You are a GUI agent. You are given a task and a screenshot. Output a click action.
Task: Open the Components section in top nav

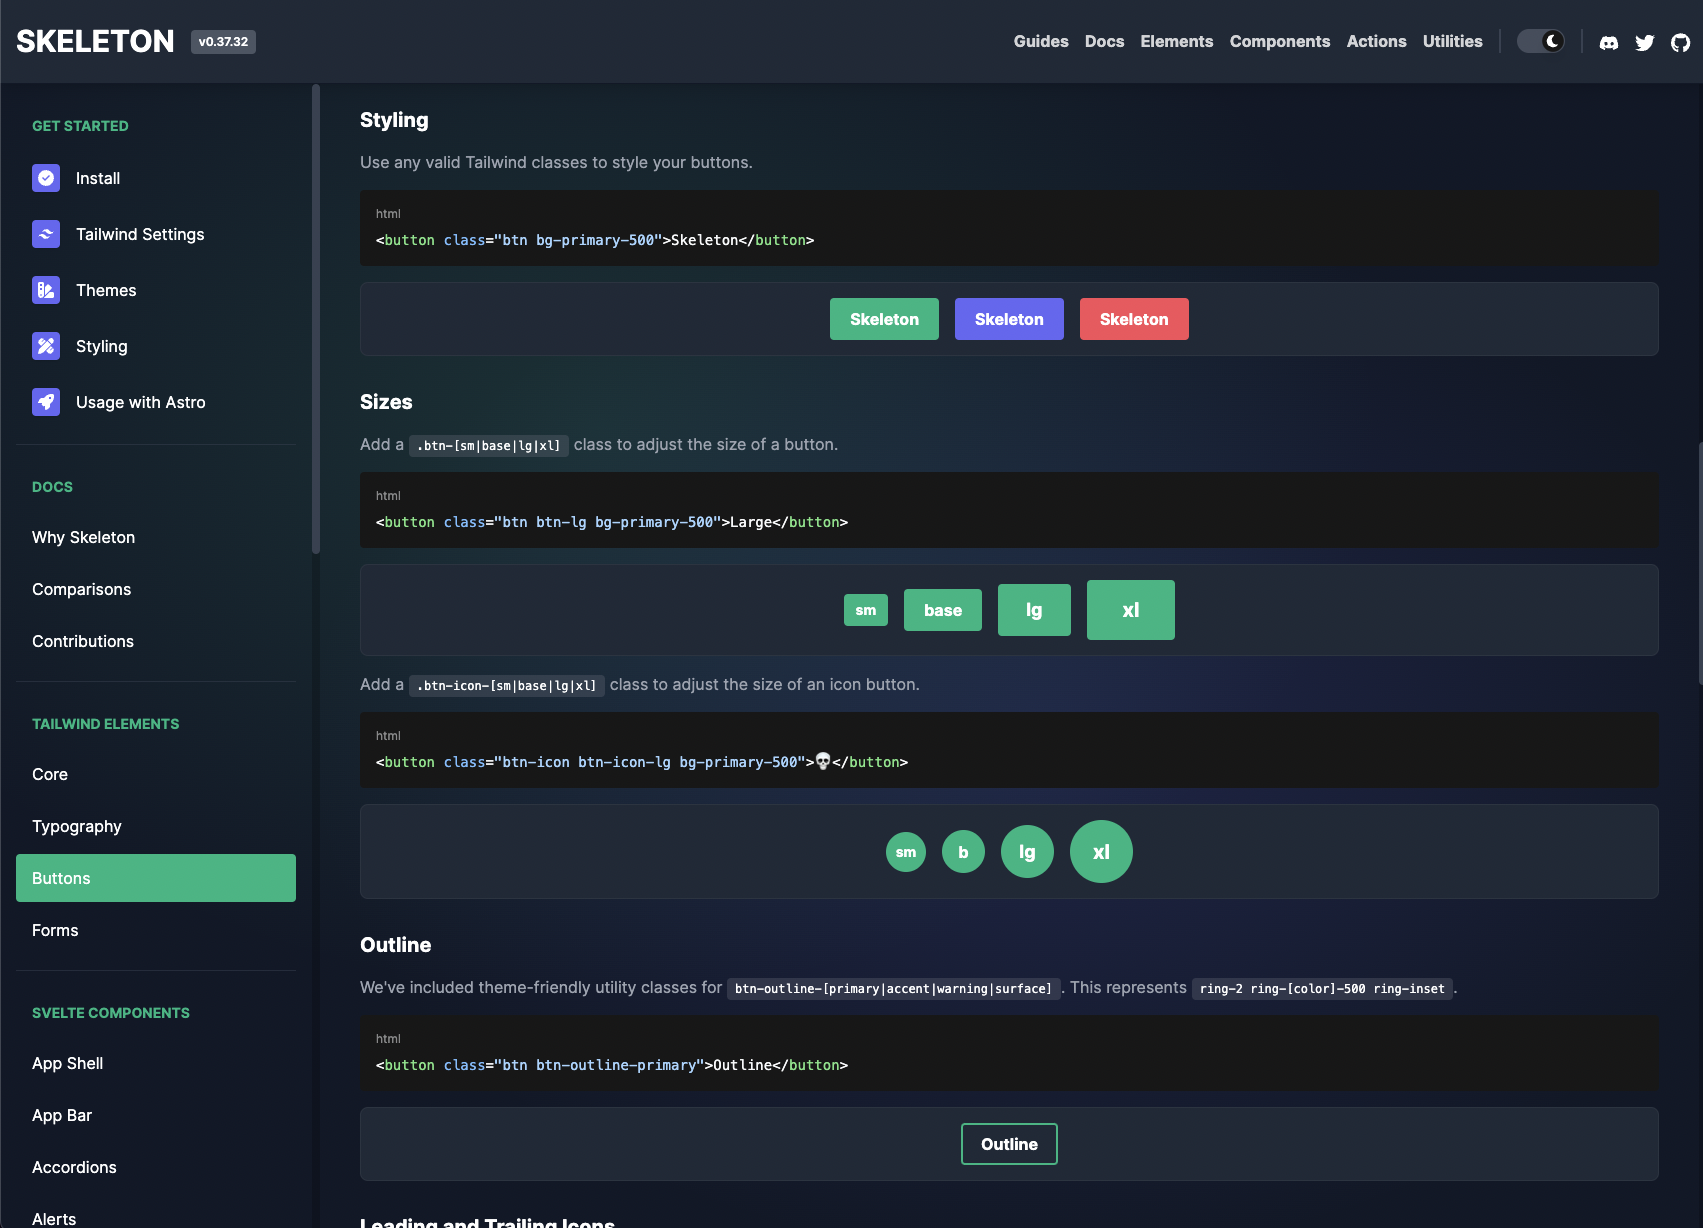pyautogui.click(x=1280, y=41)
